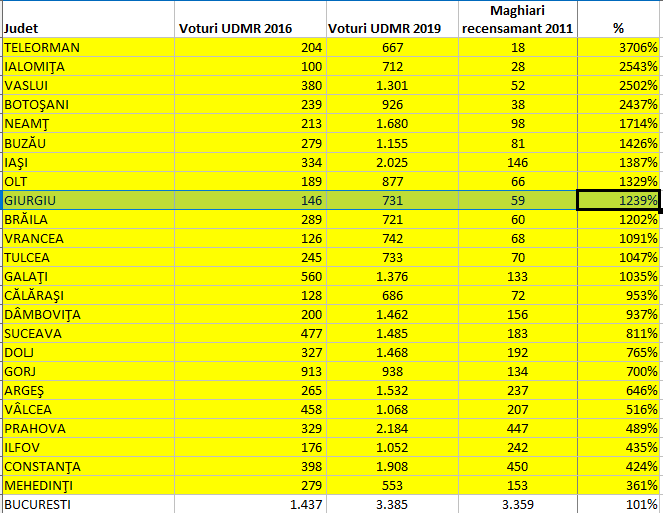Select the PRAHOVA 2.184 votes cell
Image resolution: width=663 pixels, height=513 pixels.
point(392,428)
